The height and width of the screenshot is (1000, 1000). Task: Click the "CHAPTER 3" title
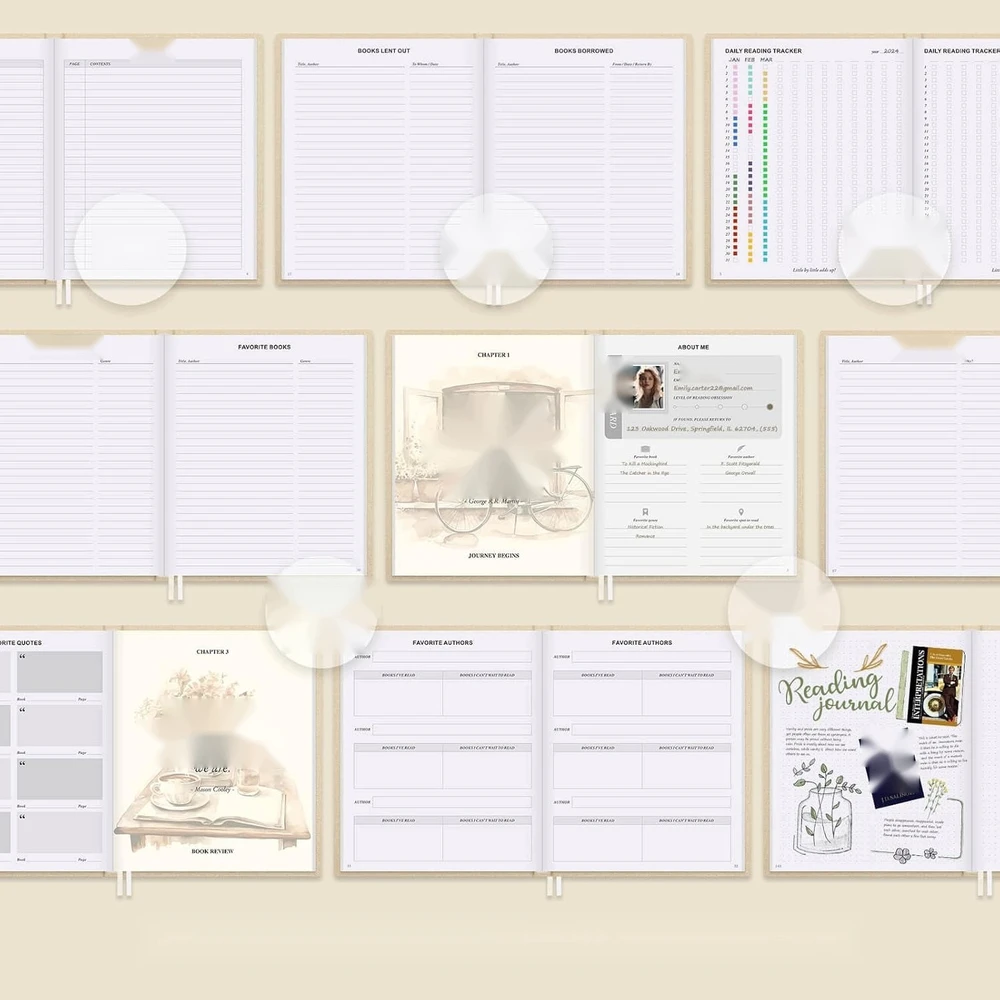pyautogui.click(x=212, y=652)
